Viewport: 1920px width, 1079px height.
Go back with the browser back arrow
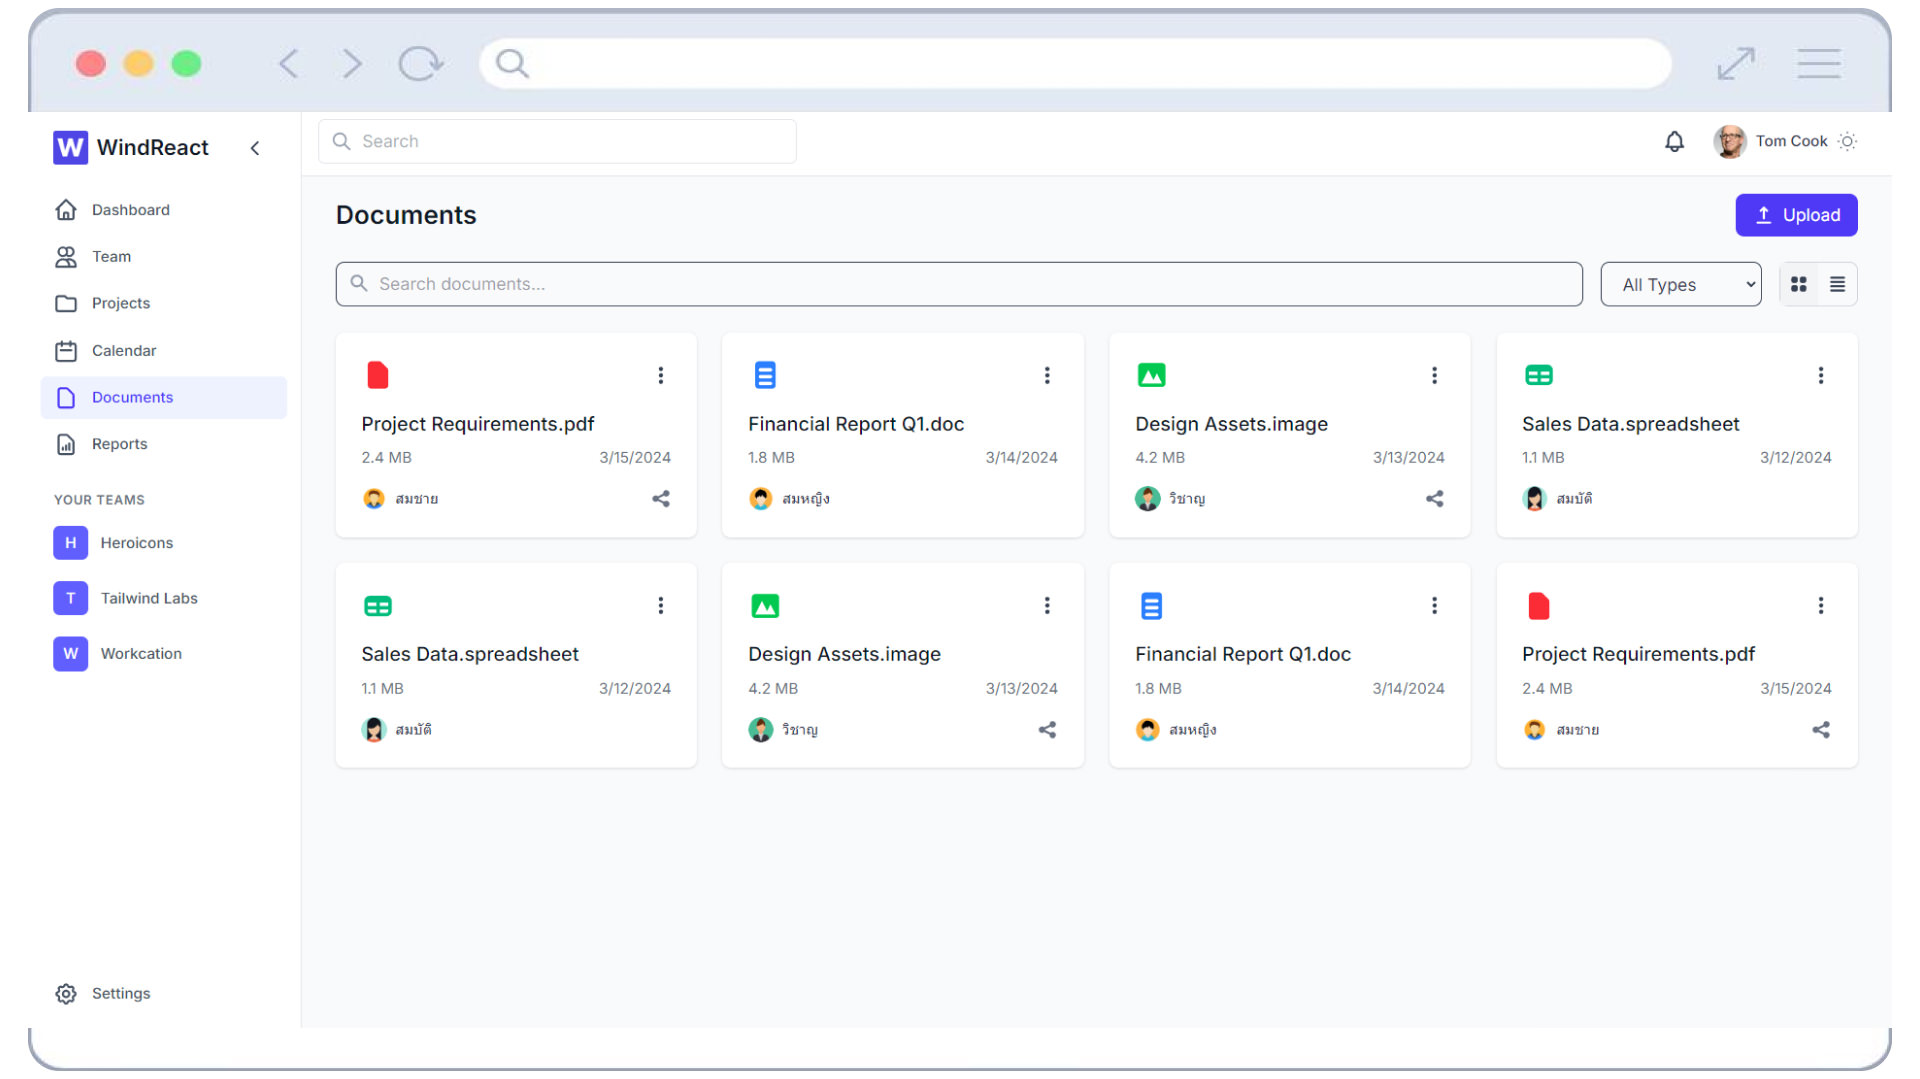click(289, 64)
